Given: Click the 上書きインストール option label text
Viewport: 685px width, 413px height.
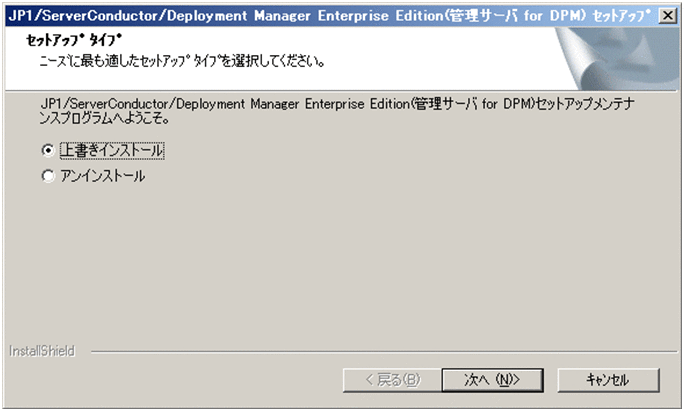Looking at the screenshot, I should click(x=111, y=150).
